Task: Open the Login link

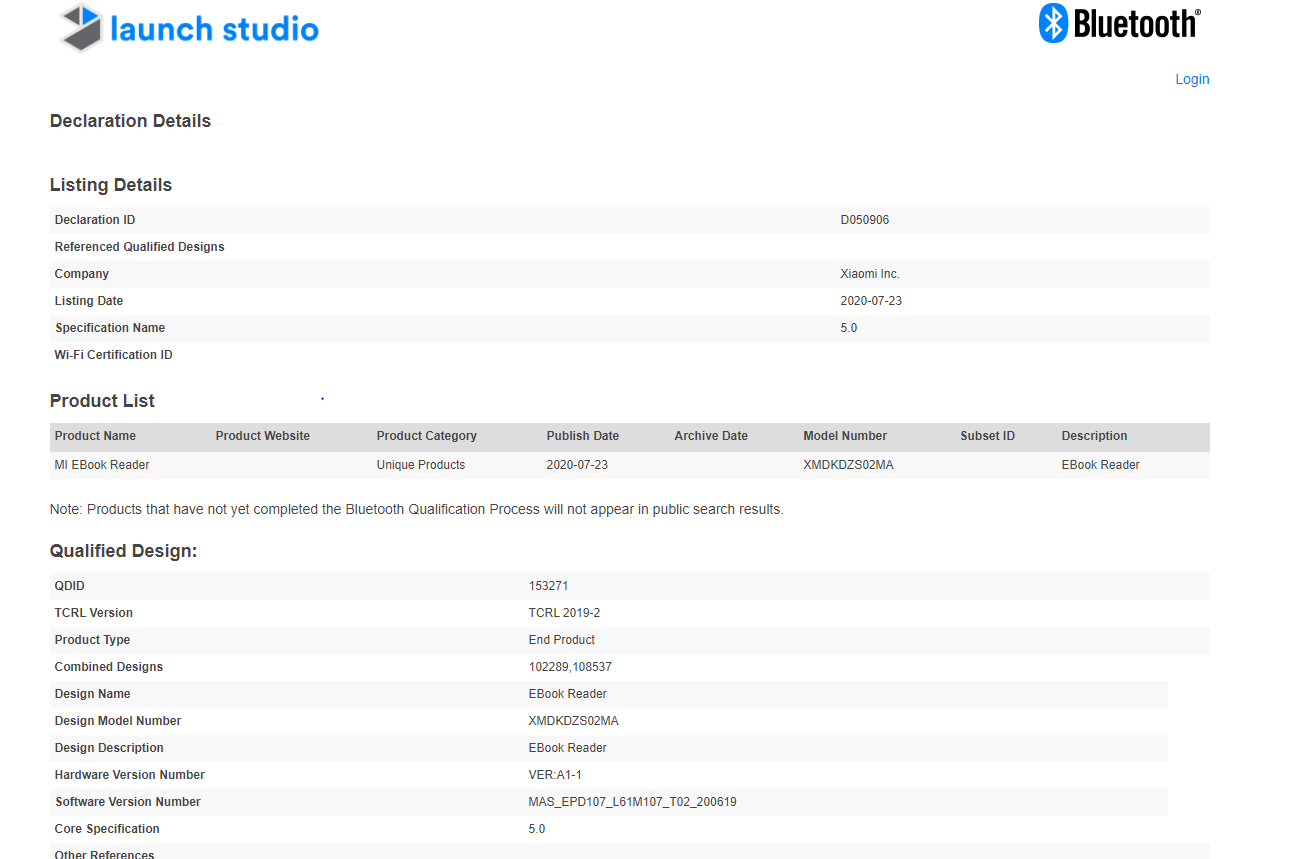Action: pyautogui.click(x=1192, y=79)
